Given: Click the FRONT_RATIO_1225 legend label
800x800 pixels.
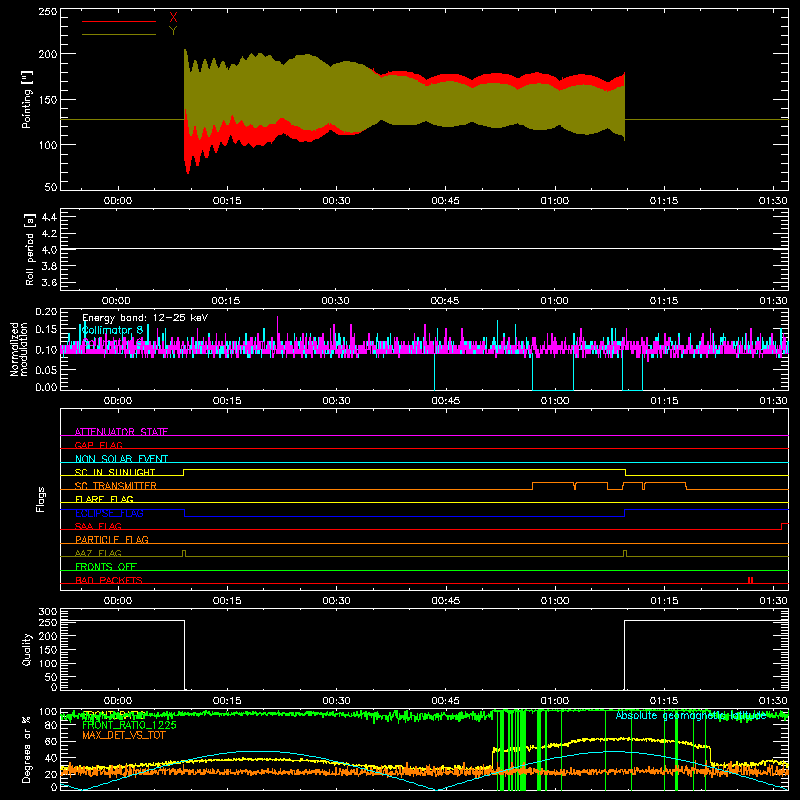Looking at the screenshot, I should click(x=129, y=725).
